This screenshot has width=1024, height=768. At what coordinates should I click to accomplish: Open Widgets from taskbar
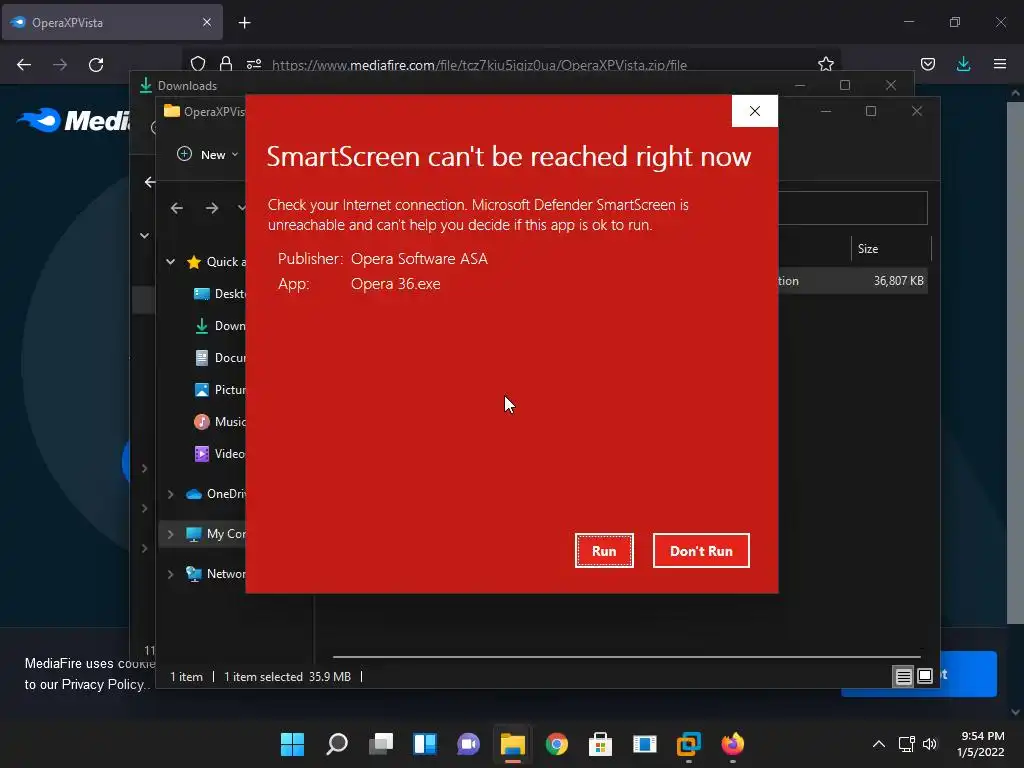pyautogui.click(x=424, y=744)
